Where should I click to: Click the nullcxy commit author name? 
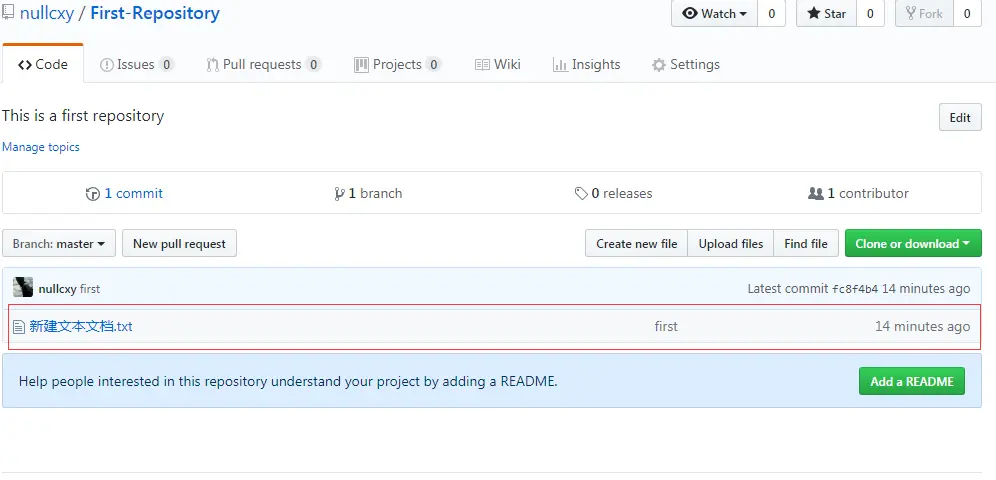[x=57, y=289]
